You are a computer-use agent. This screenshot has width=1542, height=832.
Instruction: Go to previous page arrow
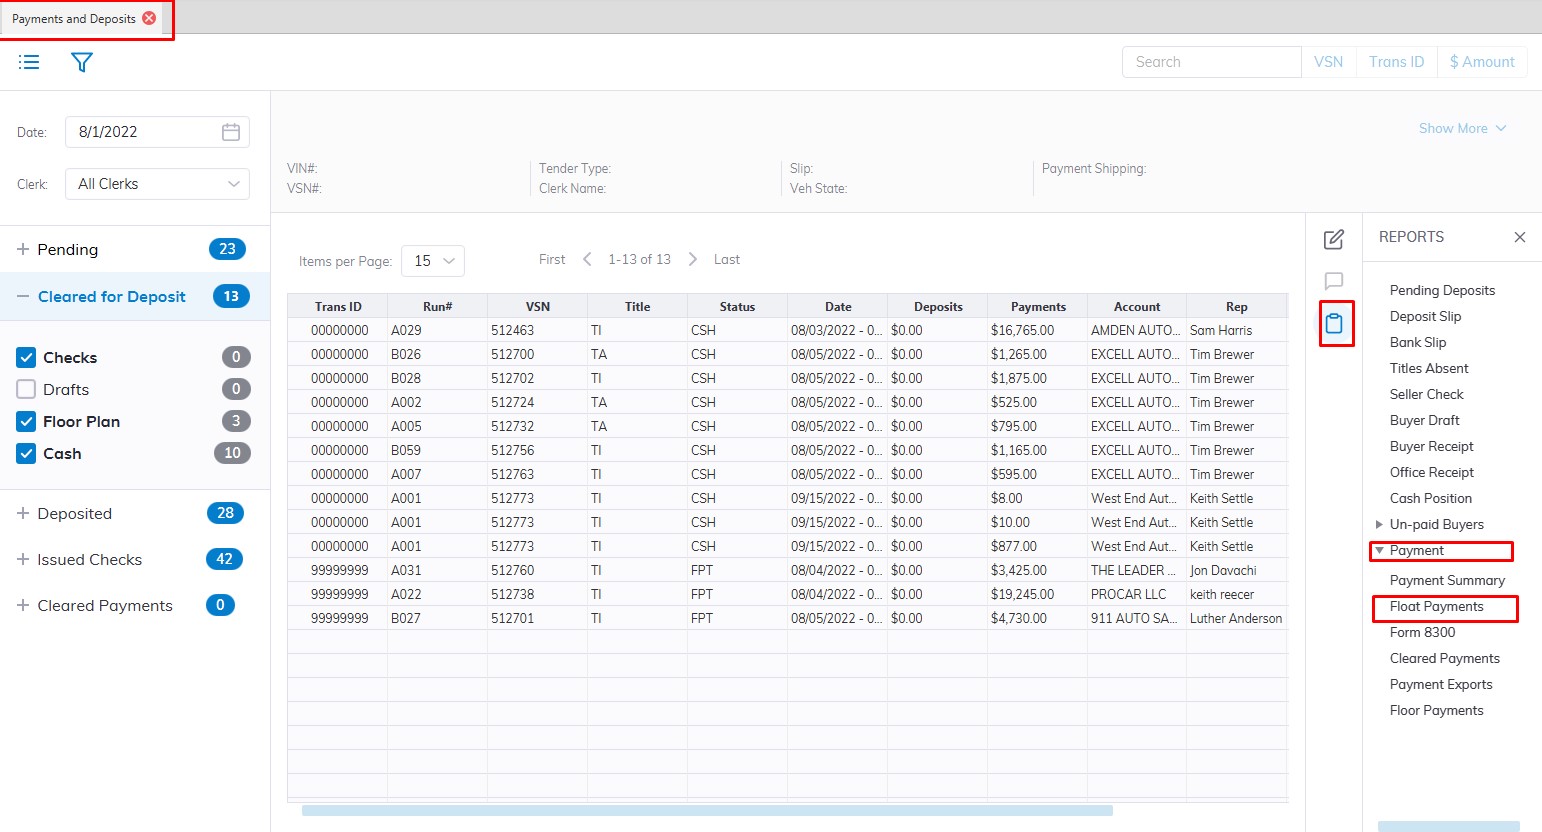point(587,260)
